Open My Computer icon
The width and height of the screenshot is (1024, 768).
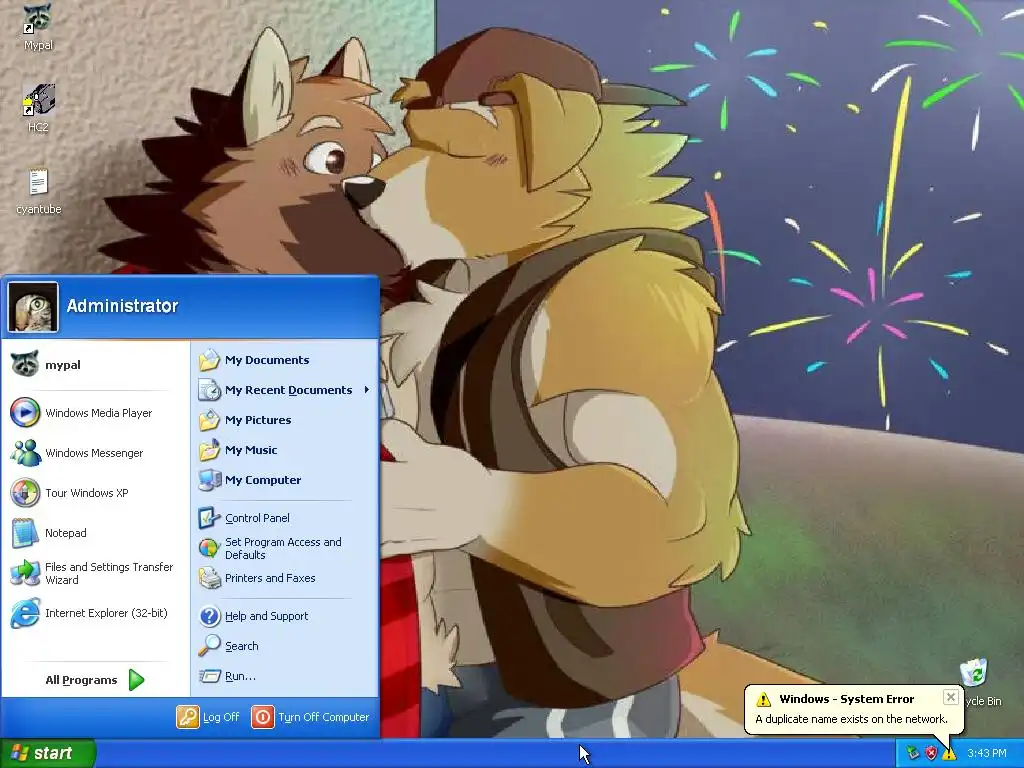(209, 480)
